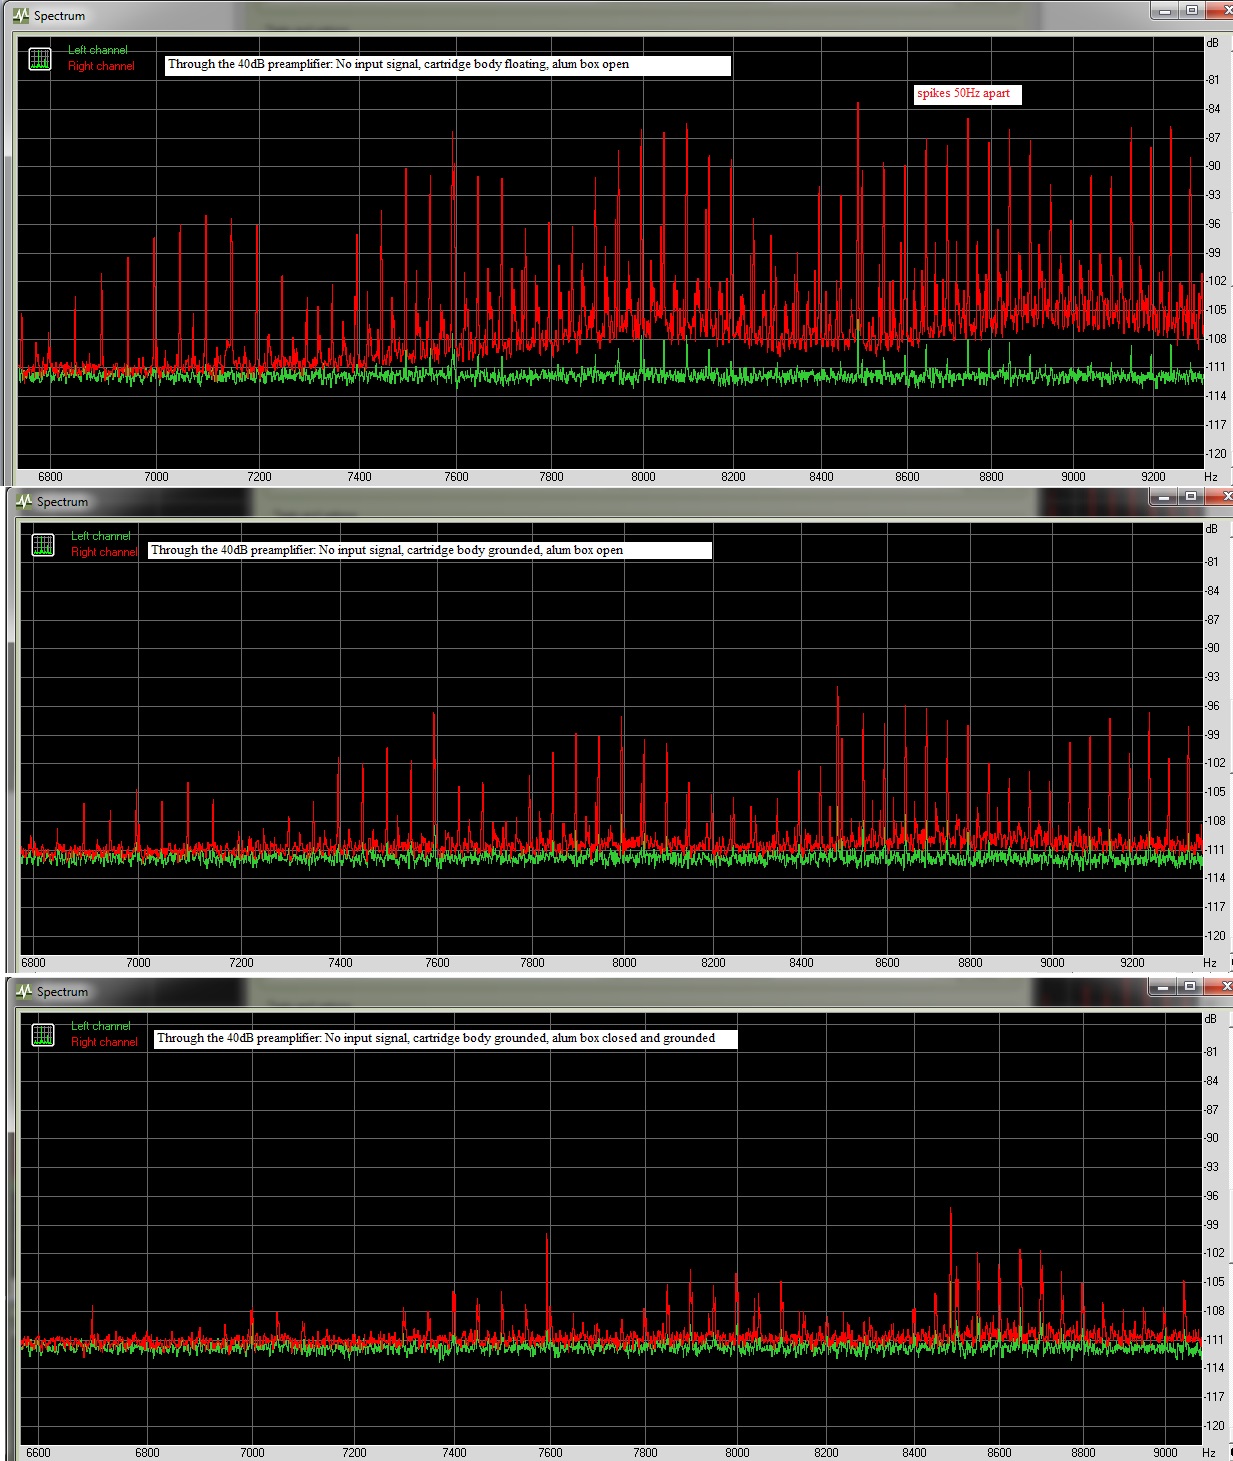Screen dimensions: 1233x1461
Task: Click the '7400' frequency label in middle window
Action: (340, 963)
